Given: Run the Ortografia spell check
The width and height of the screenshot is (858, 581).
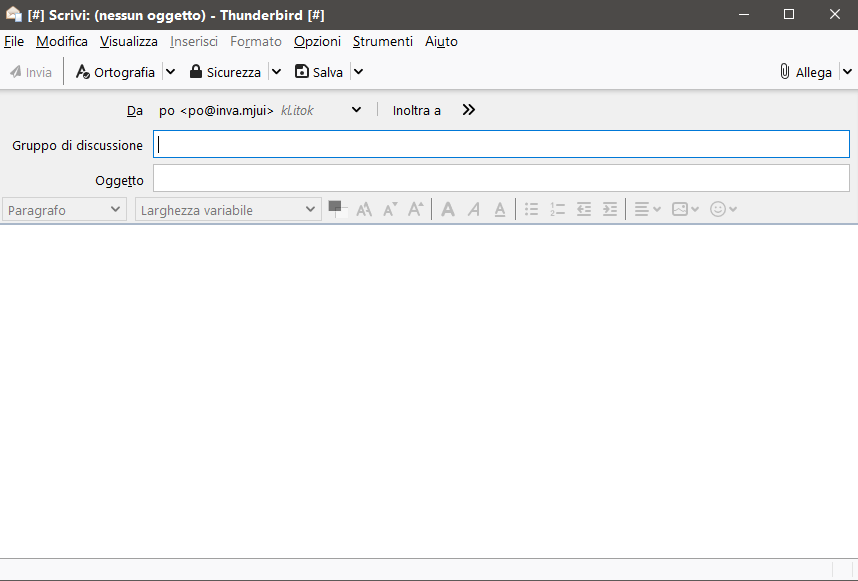Looking at the screenshot, I should coord(115,72).
